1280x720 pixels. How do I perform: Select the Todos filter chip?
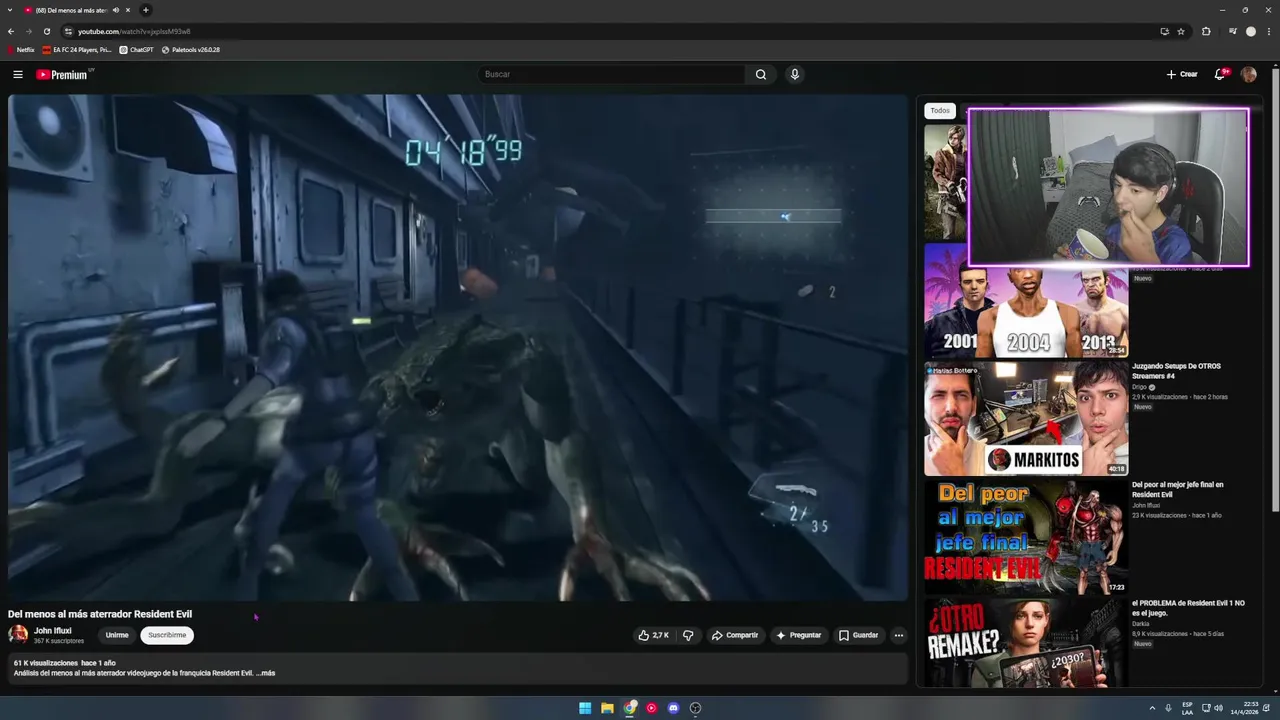pos(940,111)
